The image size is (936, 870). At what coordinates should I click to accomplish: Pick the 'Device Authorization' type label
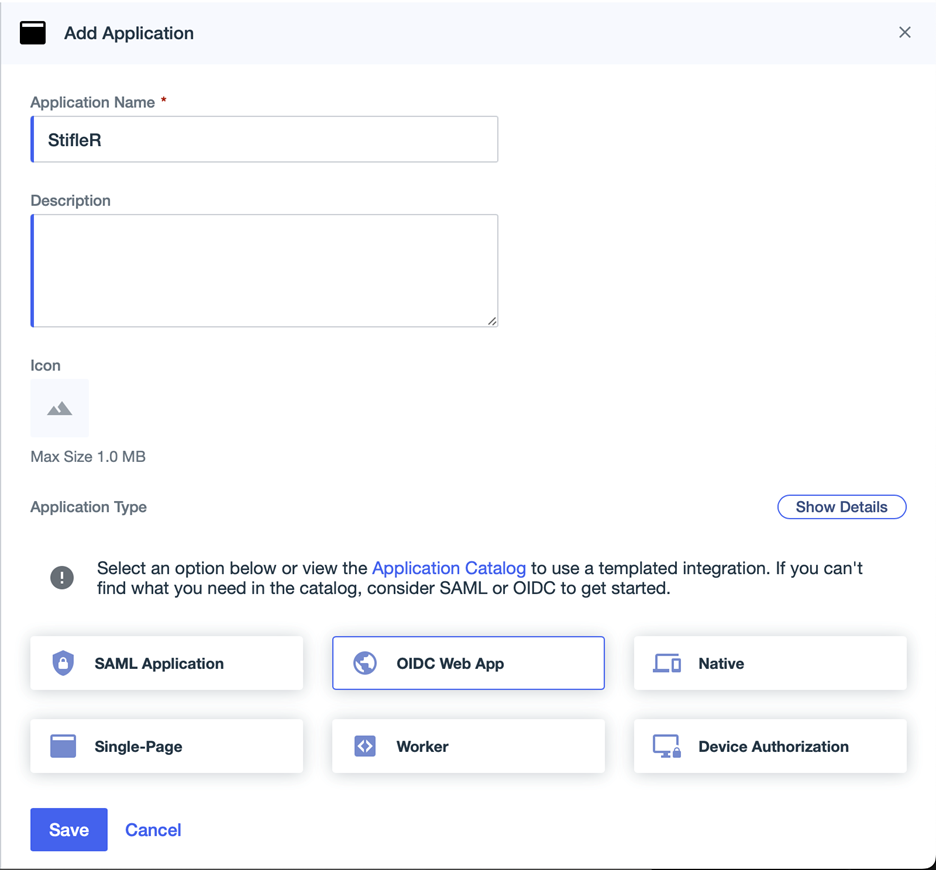773,746
